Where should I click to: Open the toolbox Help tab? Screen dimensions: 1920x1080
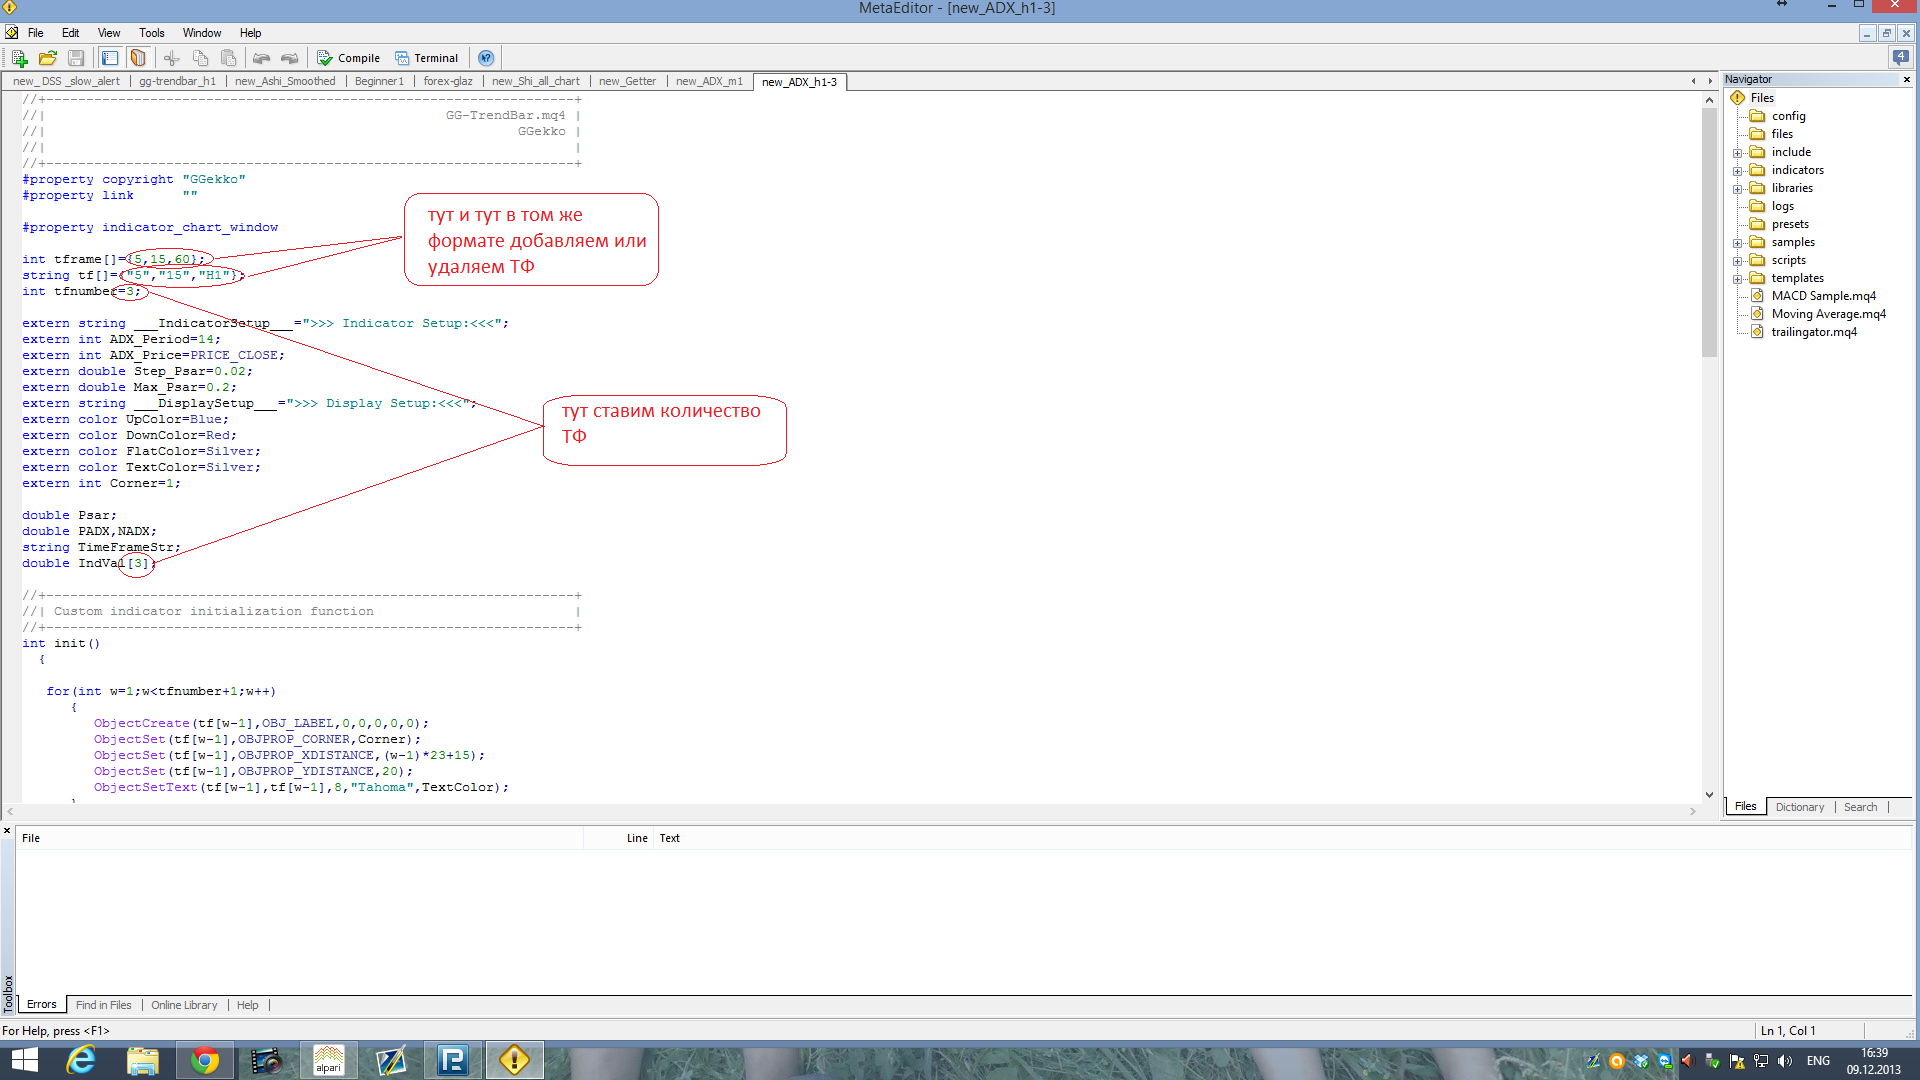(247, 1005)
